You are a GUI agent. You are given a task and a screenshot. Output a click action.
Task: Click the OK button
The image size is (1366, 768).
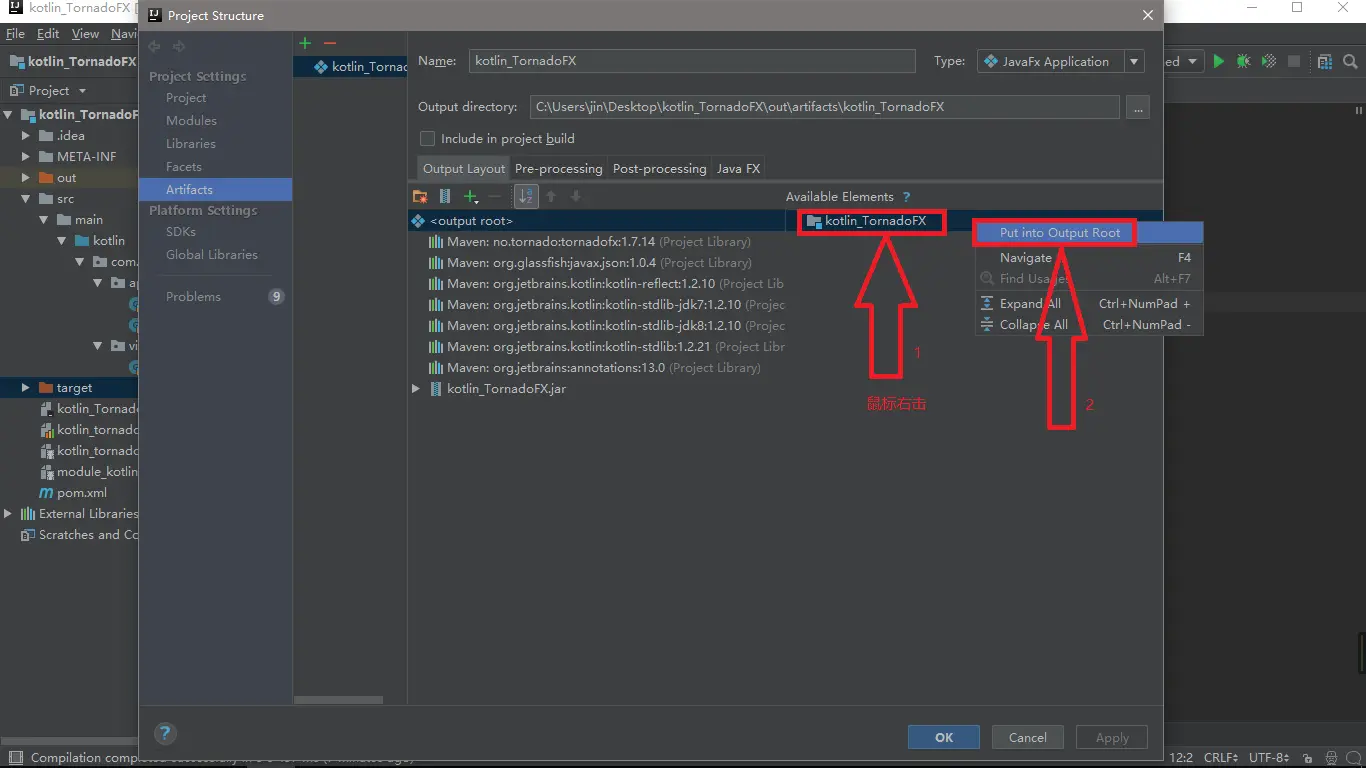(944, 737)
